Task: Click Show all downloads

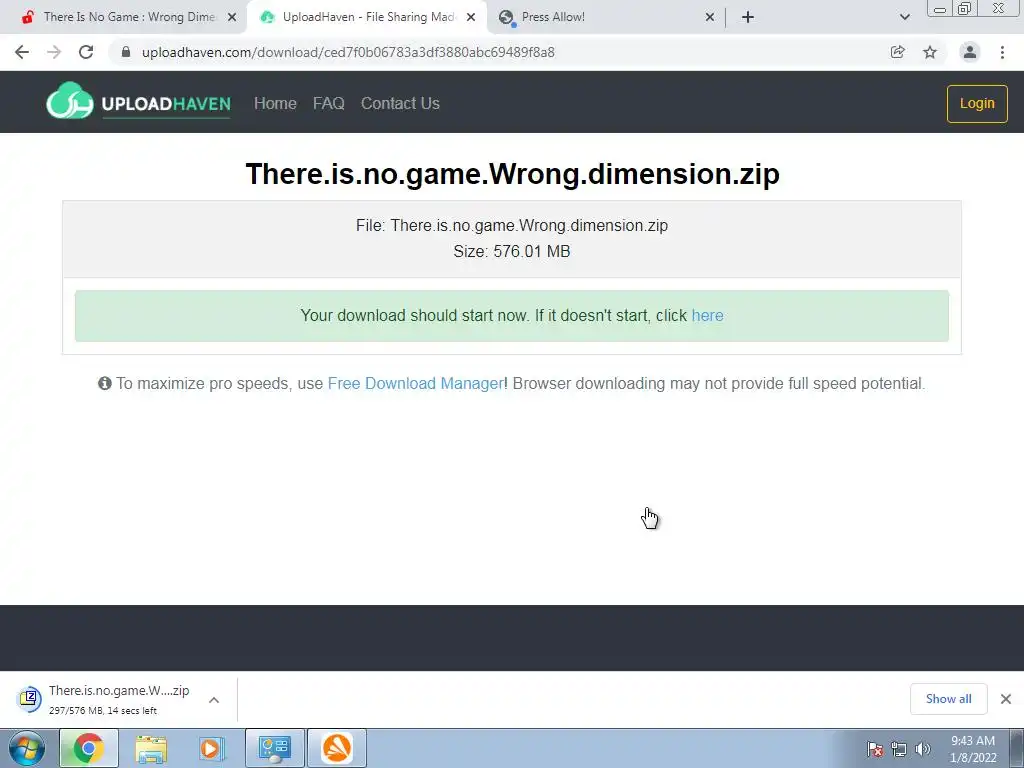Action: [948, 699]
